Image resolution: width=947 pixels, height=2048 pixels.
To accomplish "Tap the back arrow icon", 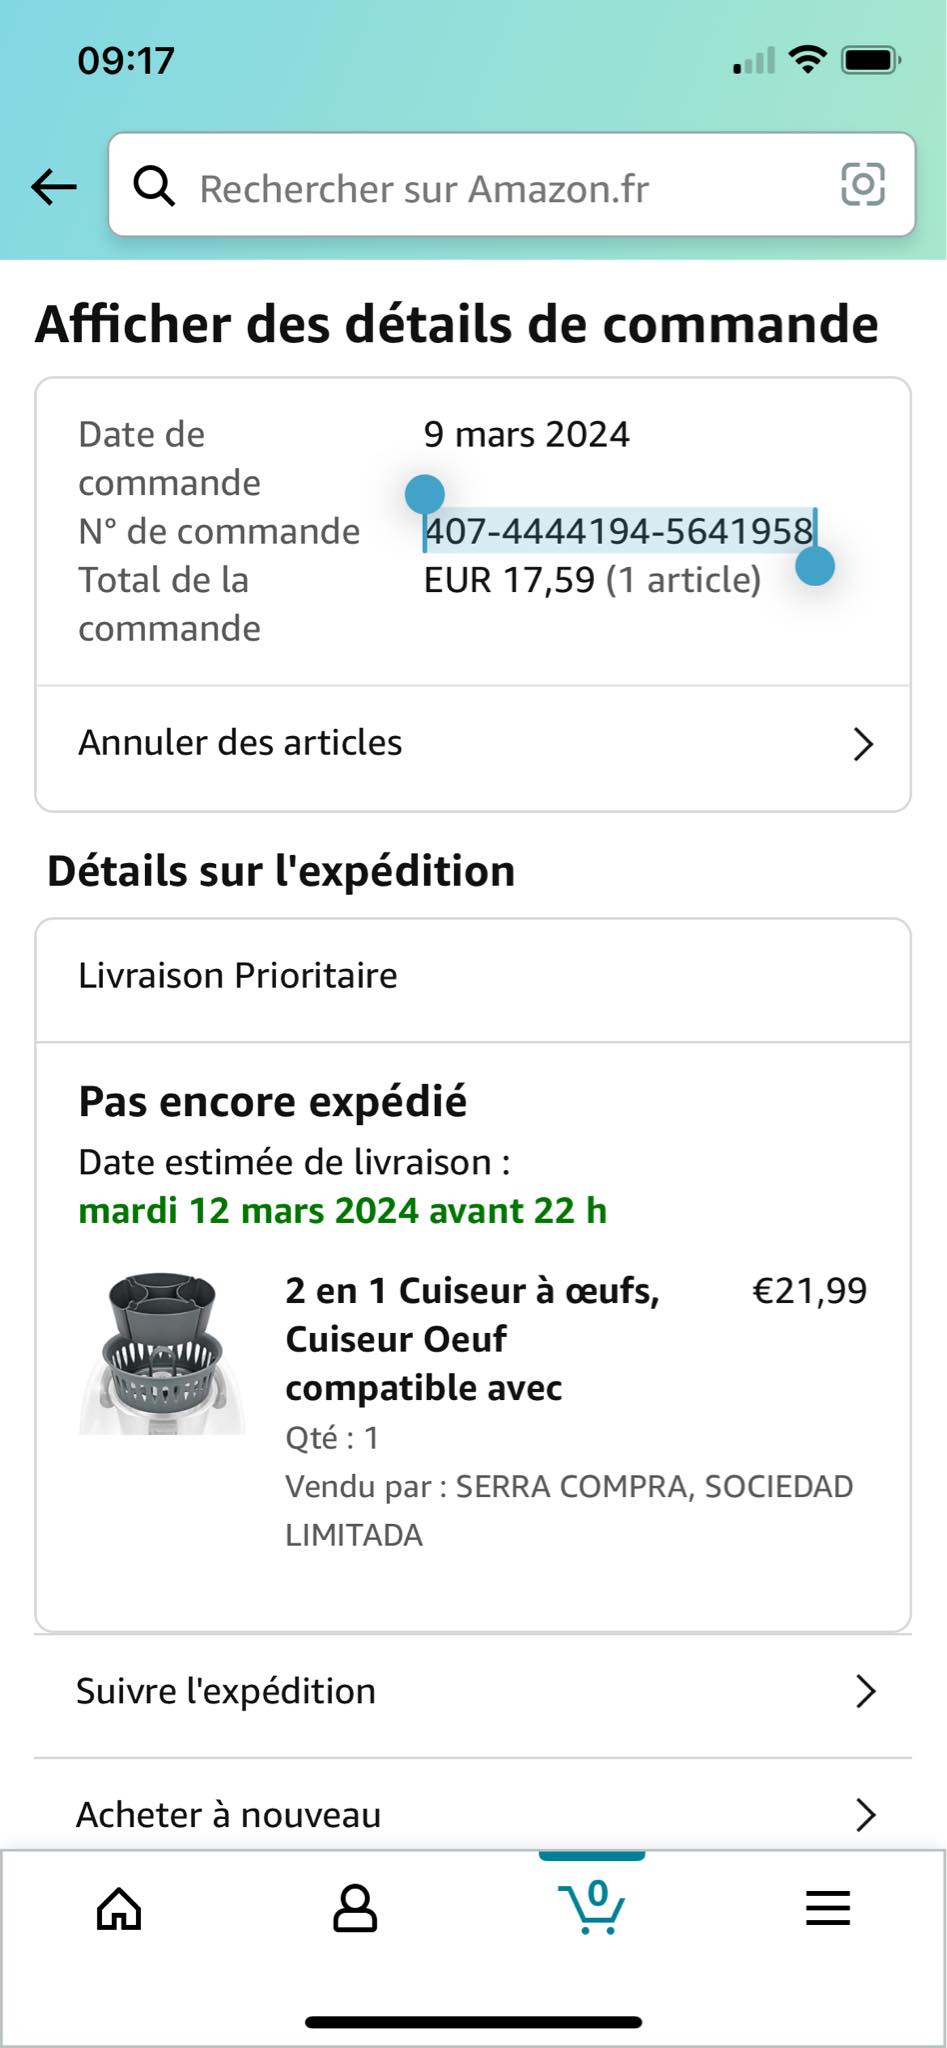I will (54, 186).
